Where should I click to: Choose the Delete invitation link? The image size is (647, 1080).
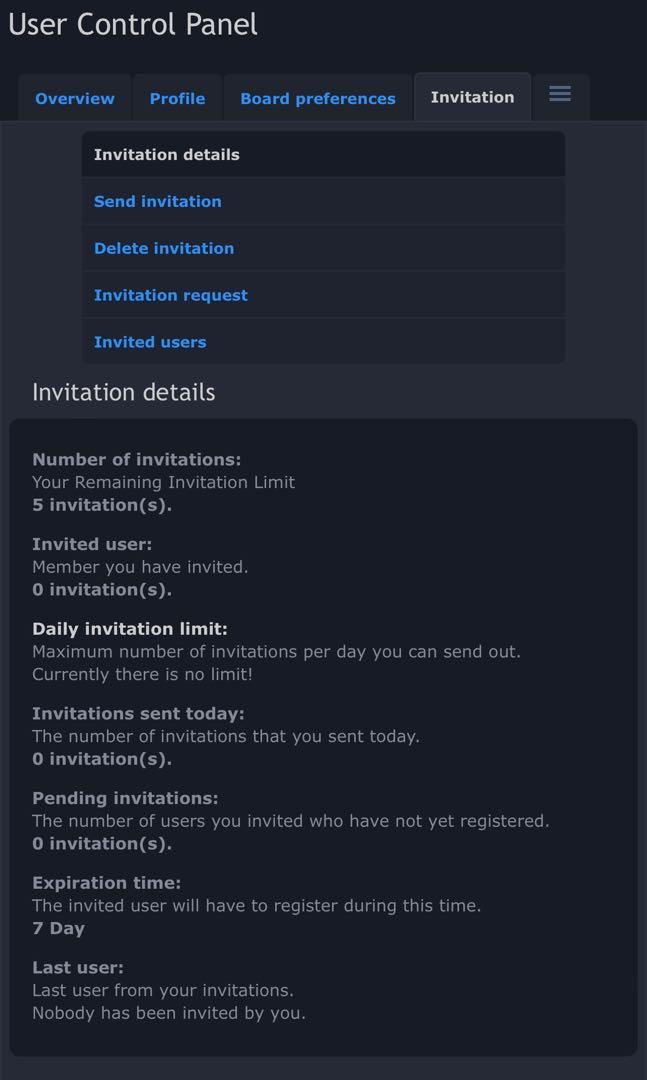(164, 249)
